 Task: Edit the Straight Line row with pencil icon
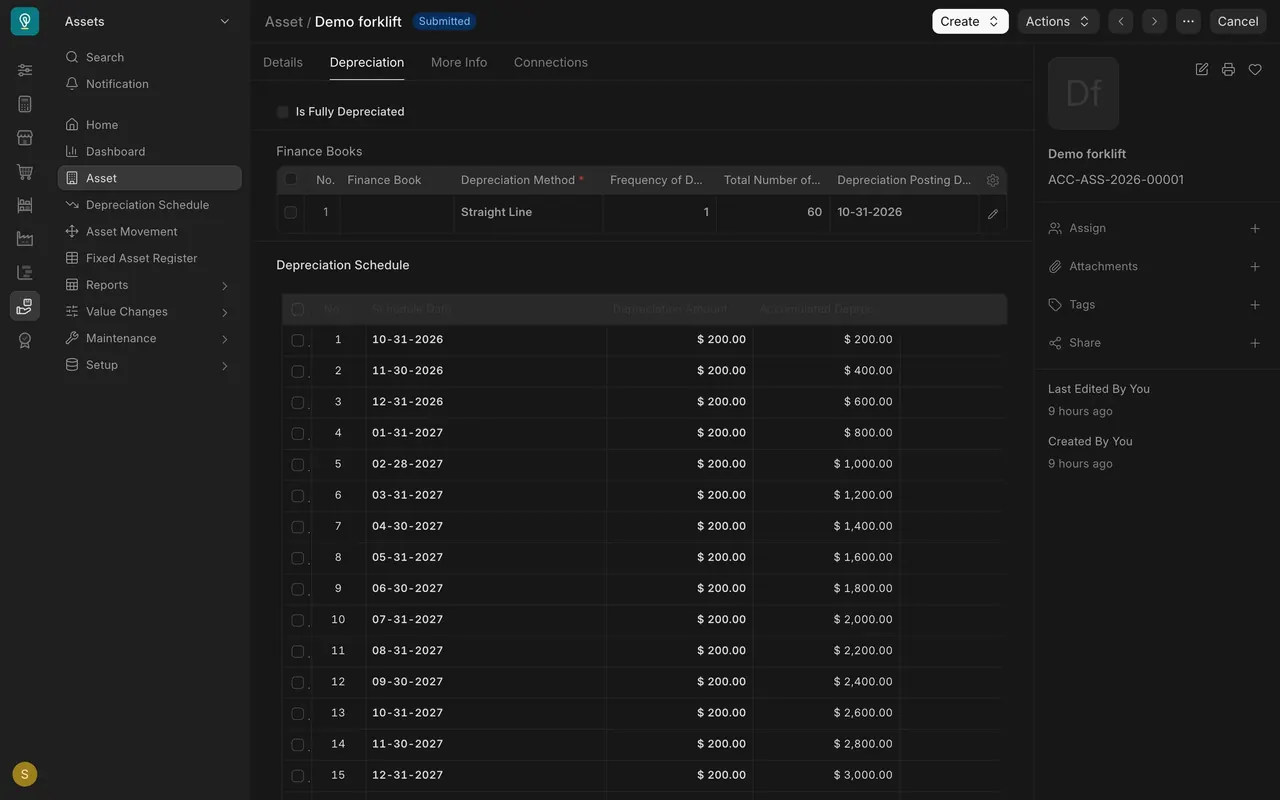click(993, 213)
